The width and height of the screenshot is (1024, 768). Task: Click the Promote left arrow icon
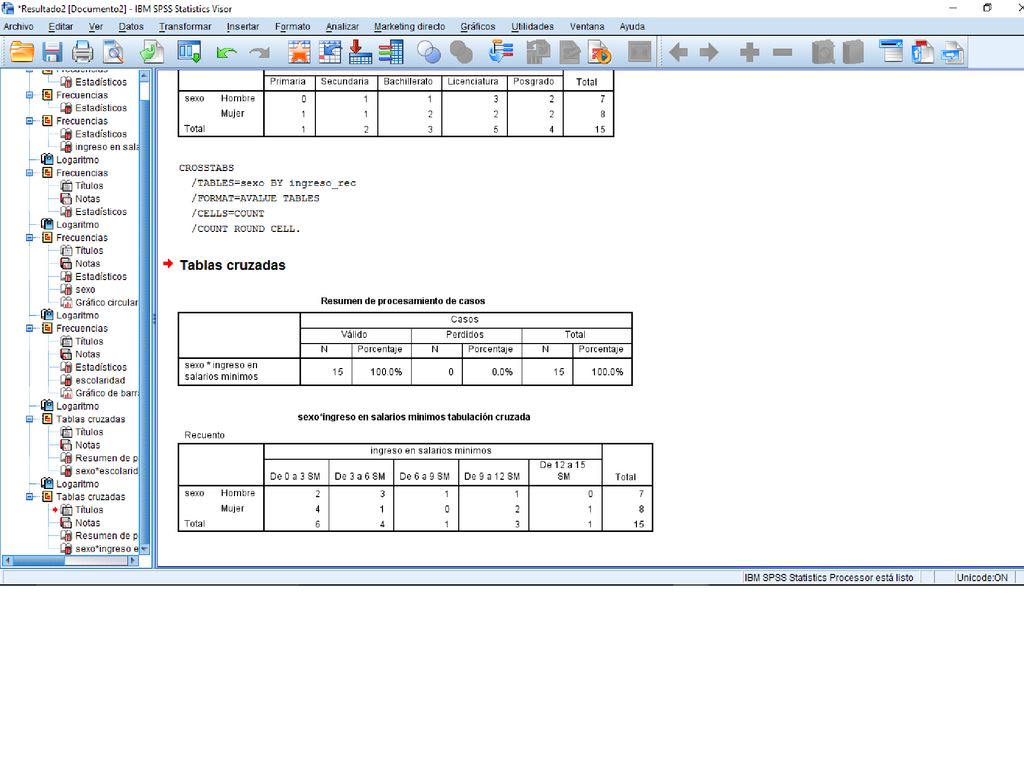point(679,52)
